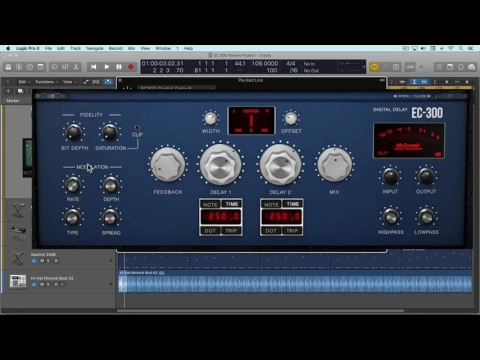480x360 pixels.
Task: Start recording with the red Record button
Action: click(131, 67)
